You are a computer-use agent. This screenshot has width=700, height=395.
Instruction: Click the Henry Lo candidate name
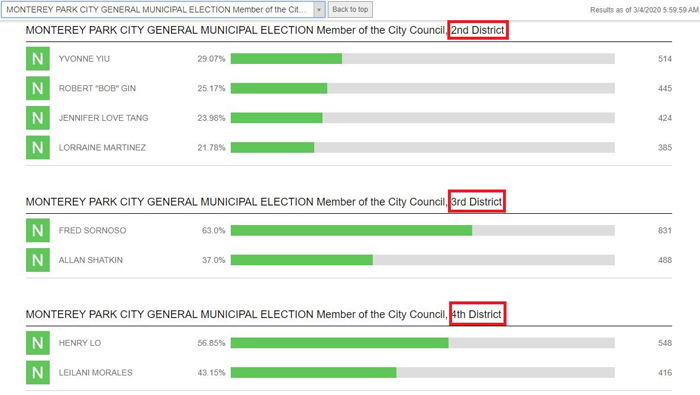pos(80,343)
